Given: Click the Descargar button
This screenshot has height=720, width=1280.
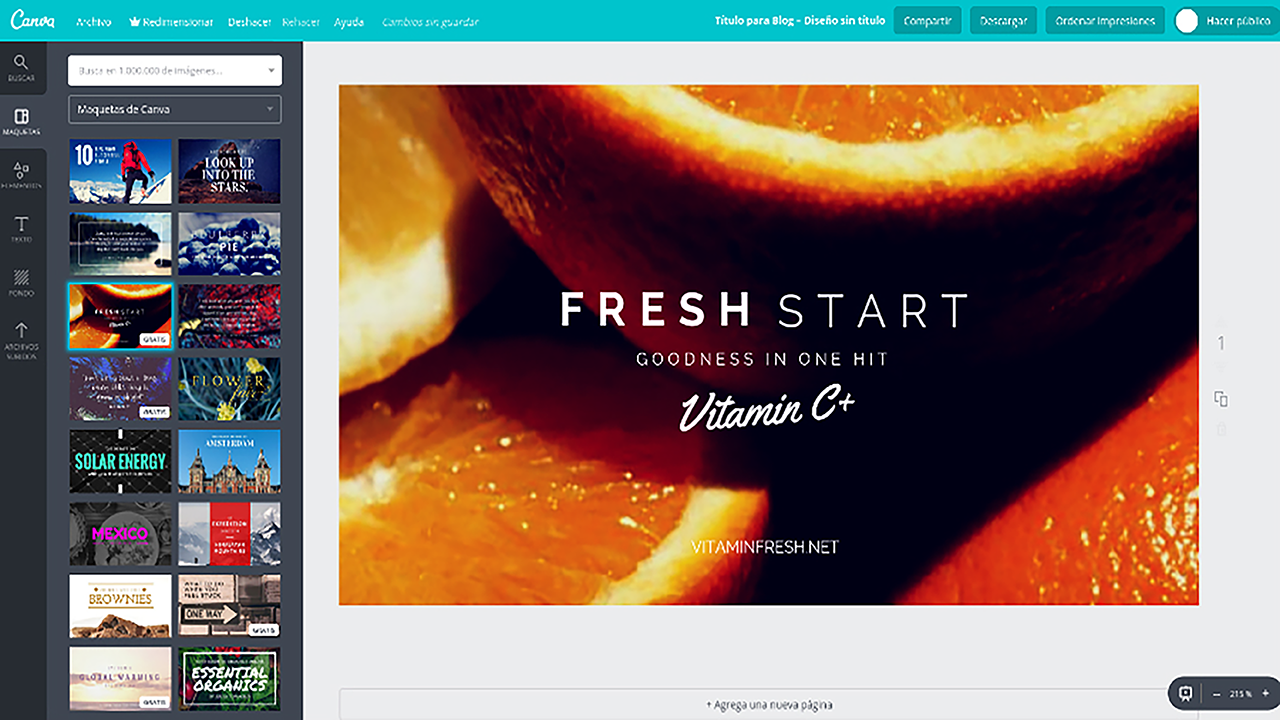Looking at the screenshot, I should coord(1003,21).
